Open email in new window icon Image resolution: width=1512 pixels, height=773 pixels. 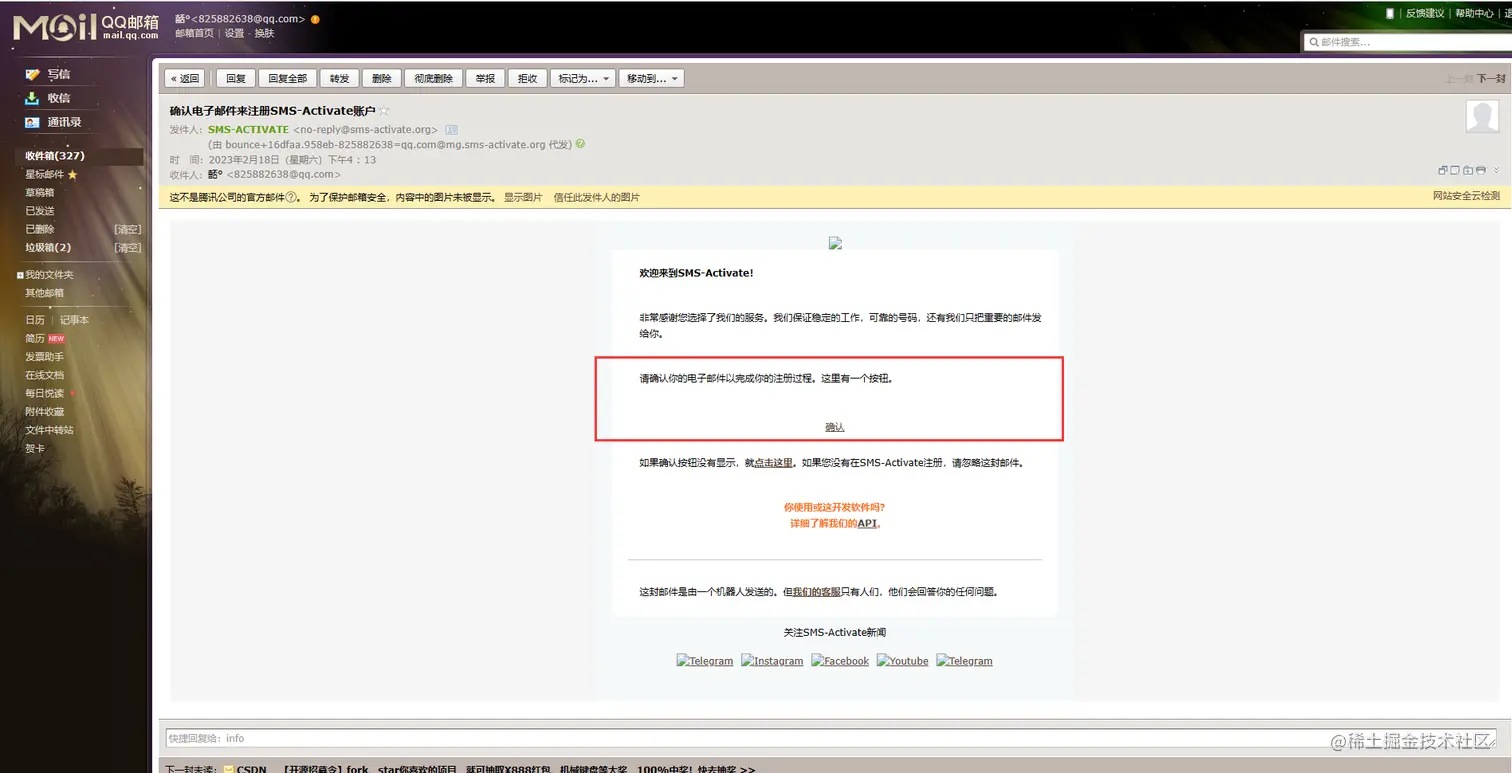click(x=1443, y=171)
